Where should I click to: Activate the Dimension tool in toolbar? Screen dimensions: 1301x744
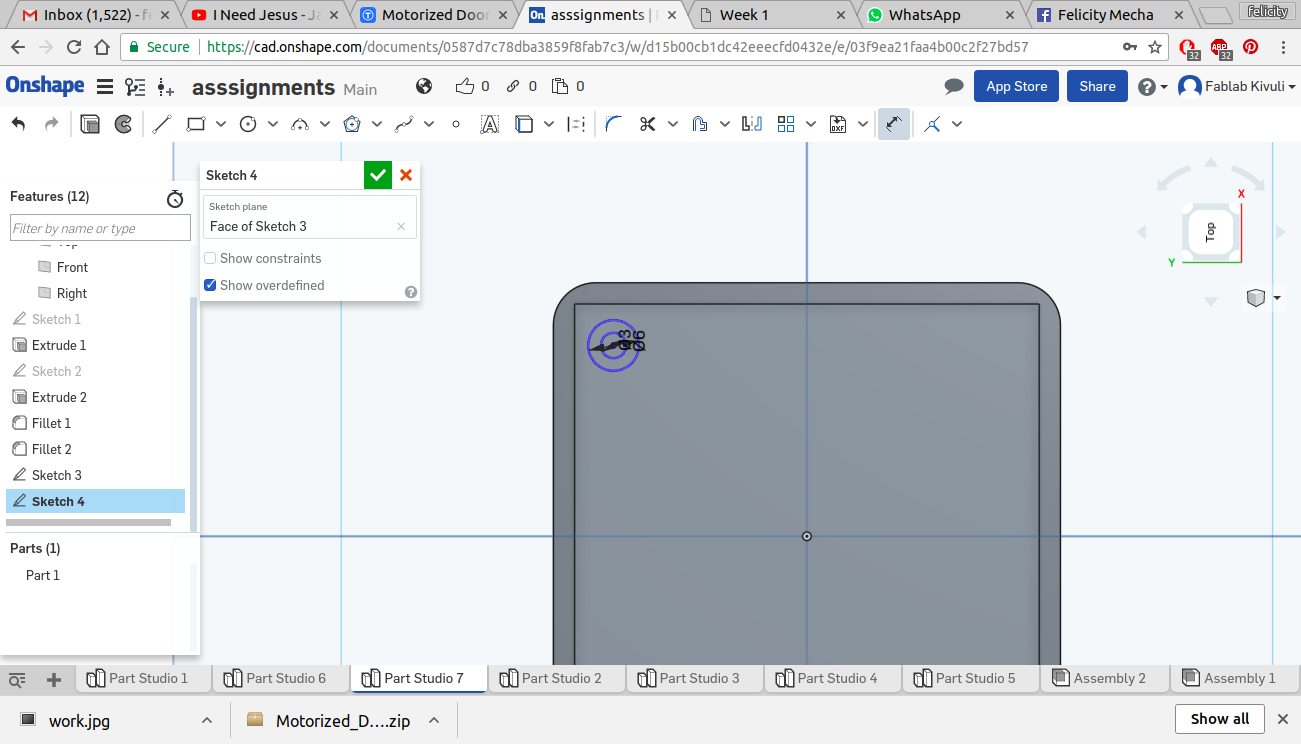pyautogui.click(x=894, y=124)
